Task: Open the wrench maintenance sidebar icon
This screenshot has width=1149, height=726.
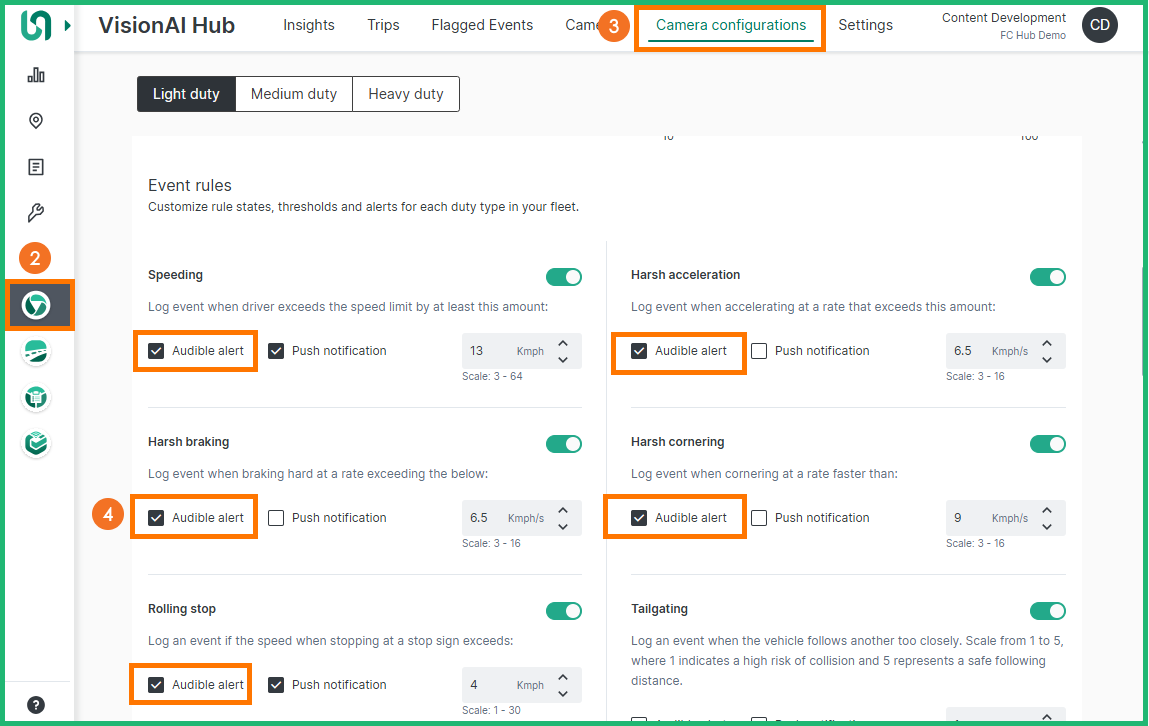Action: [x=36, y=213]
